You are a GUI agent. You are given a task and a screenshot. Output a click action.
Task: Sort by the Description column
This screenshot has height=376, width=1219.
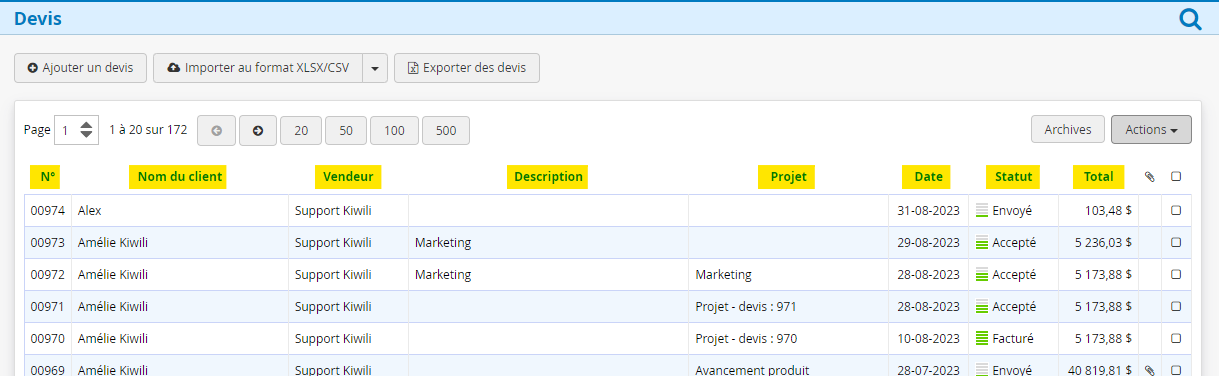click(x=548, y=177)
